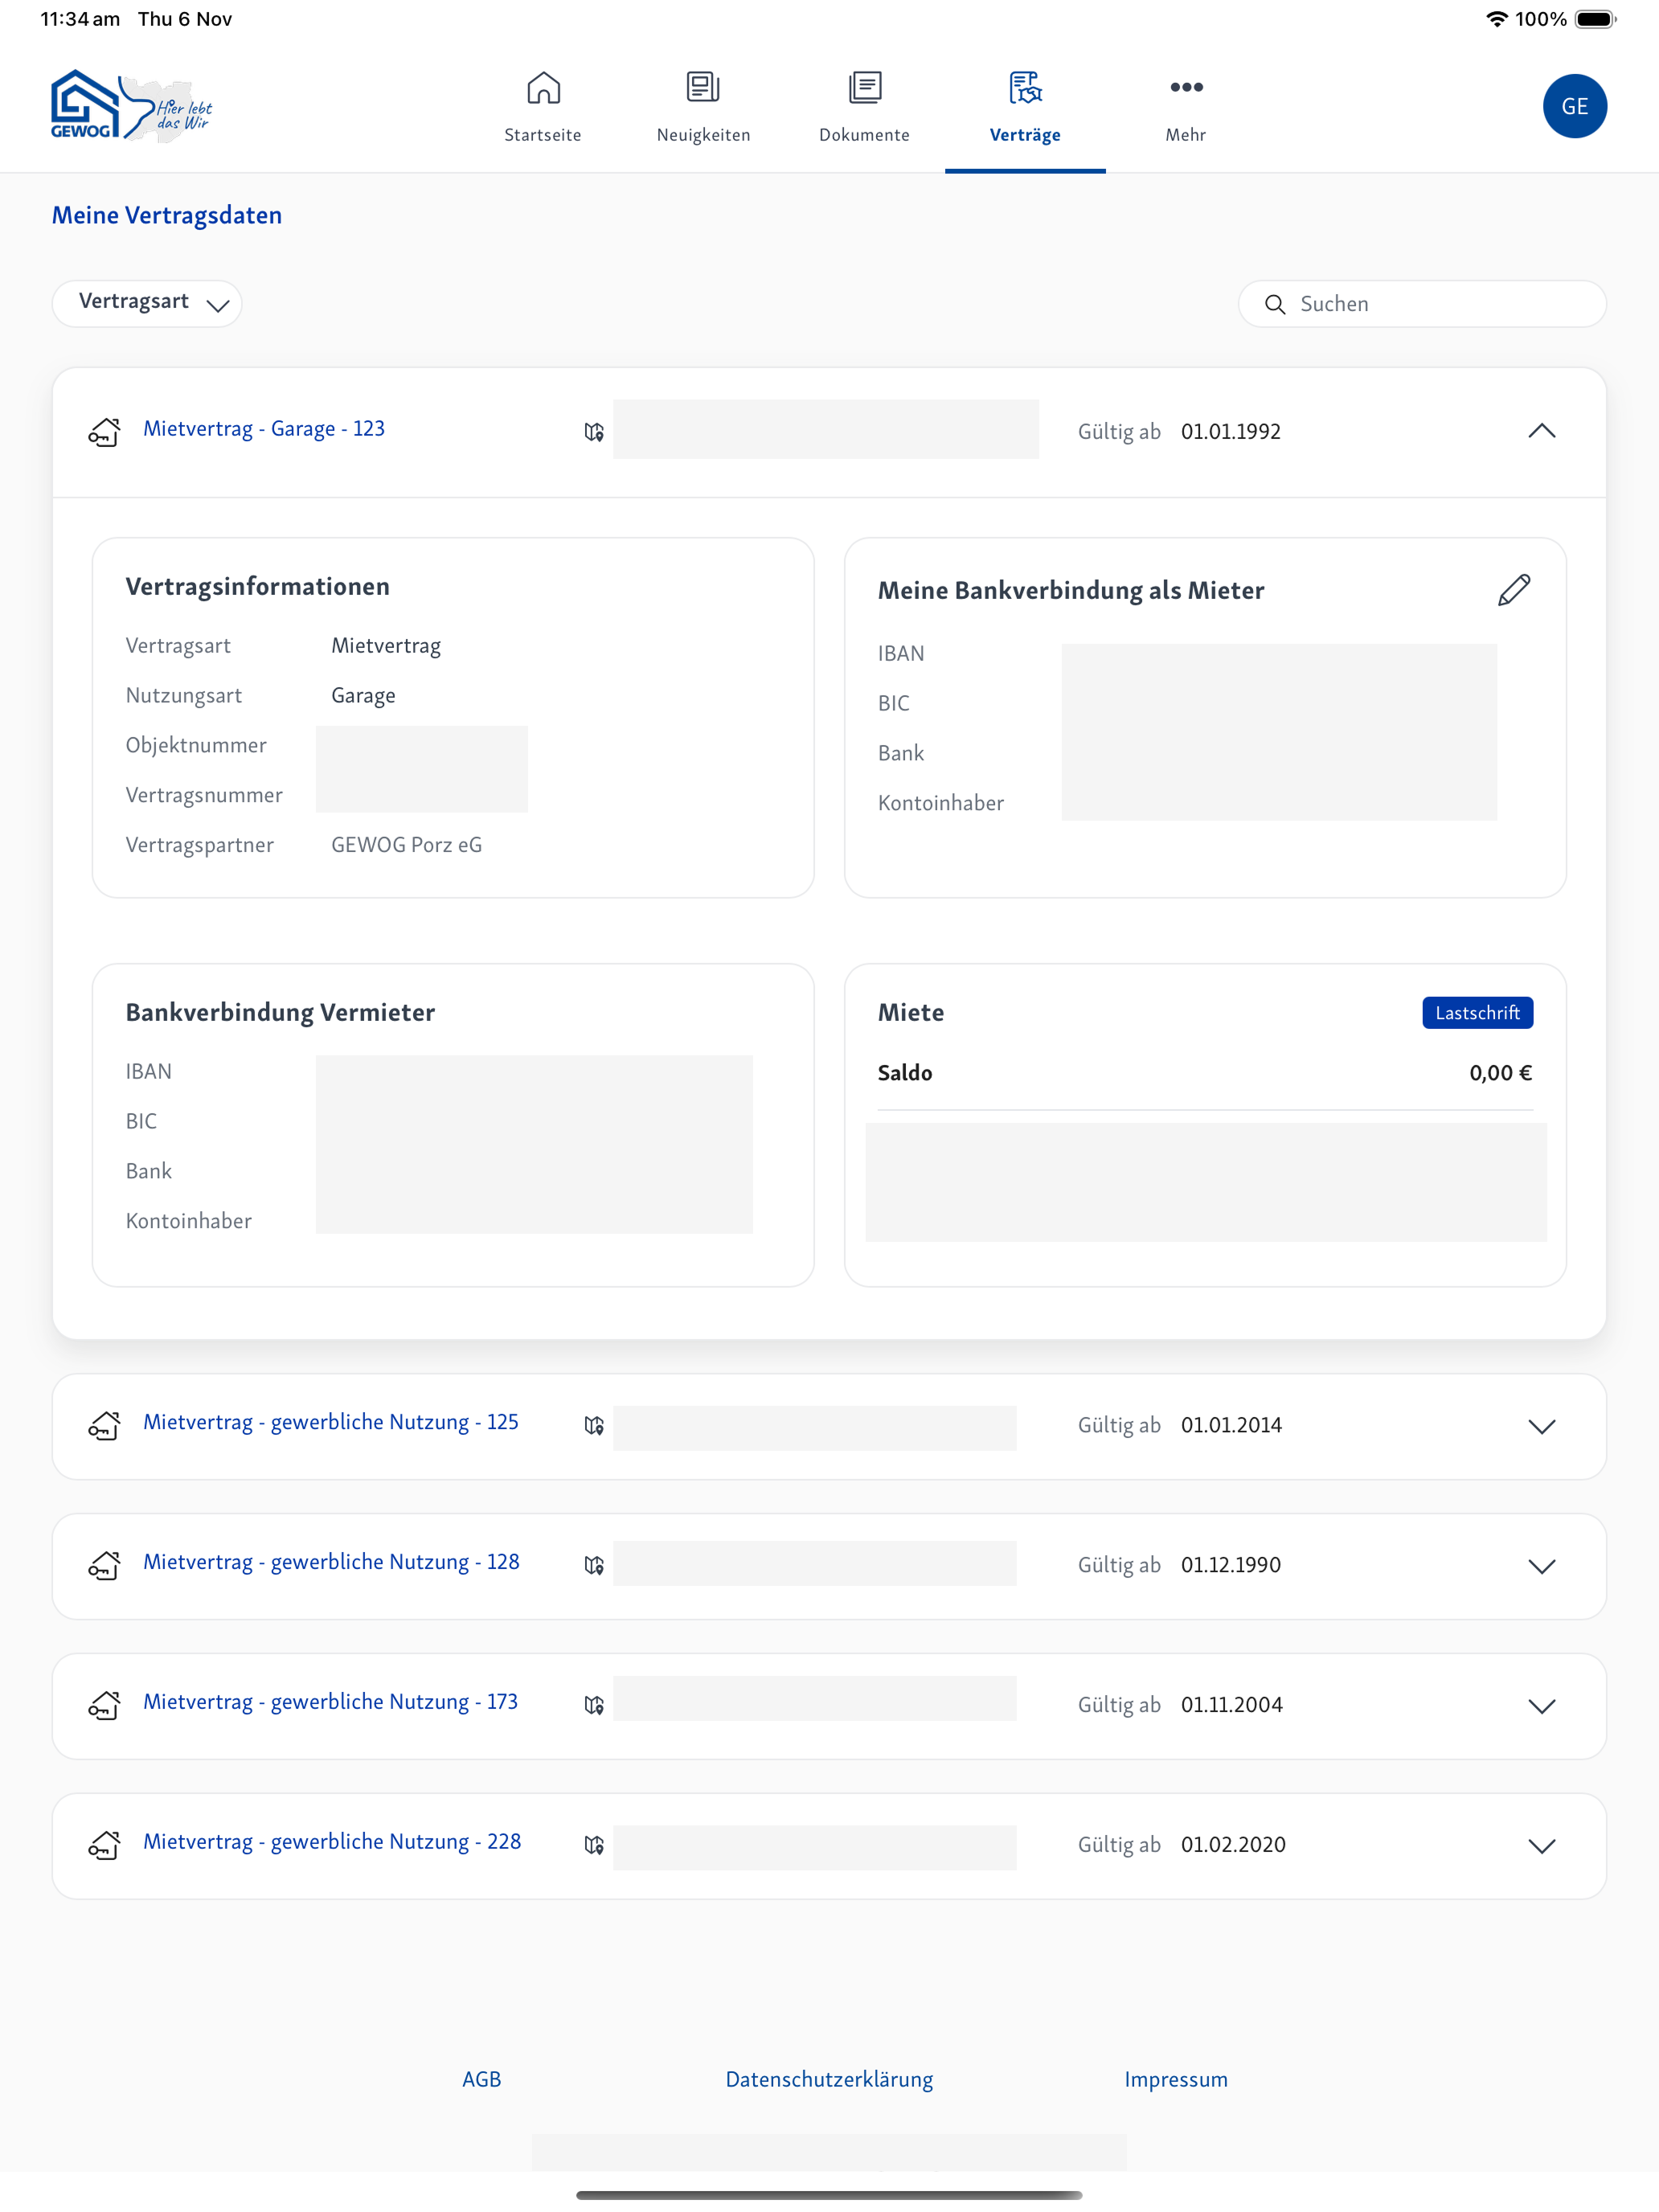Open Mietvertrag - gewerbliche Nutzung - 128 link
The height and width of the screenshot is (2212, 1659).
click(x=331, y=1563)
